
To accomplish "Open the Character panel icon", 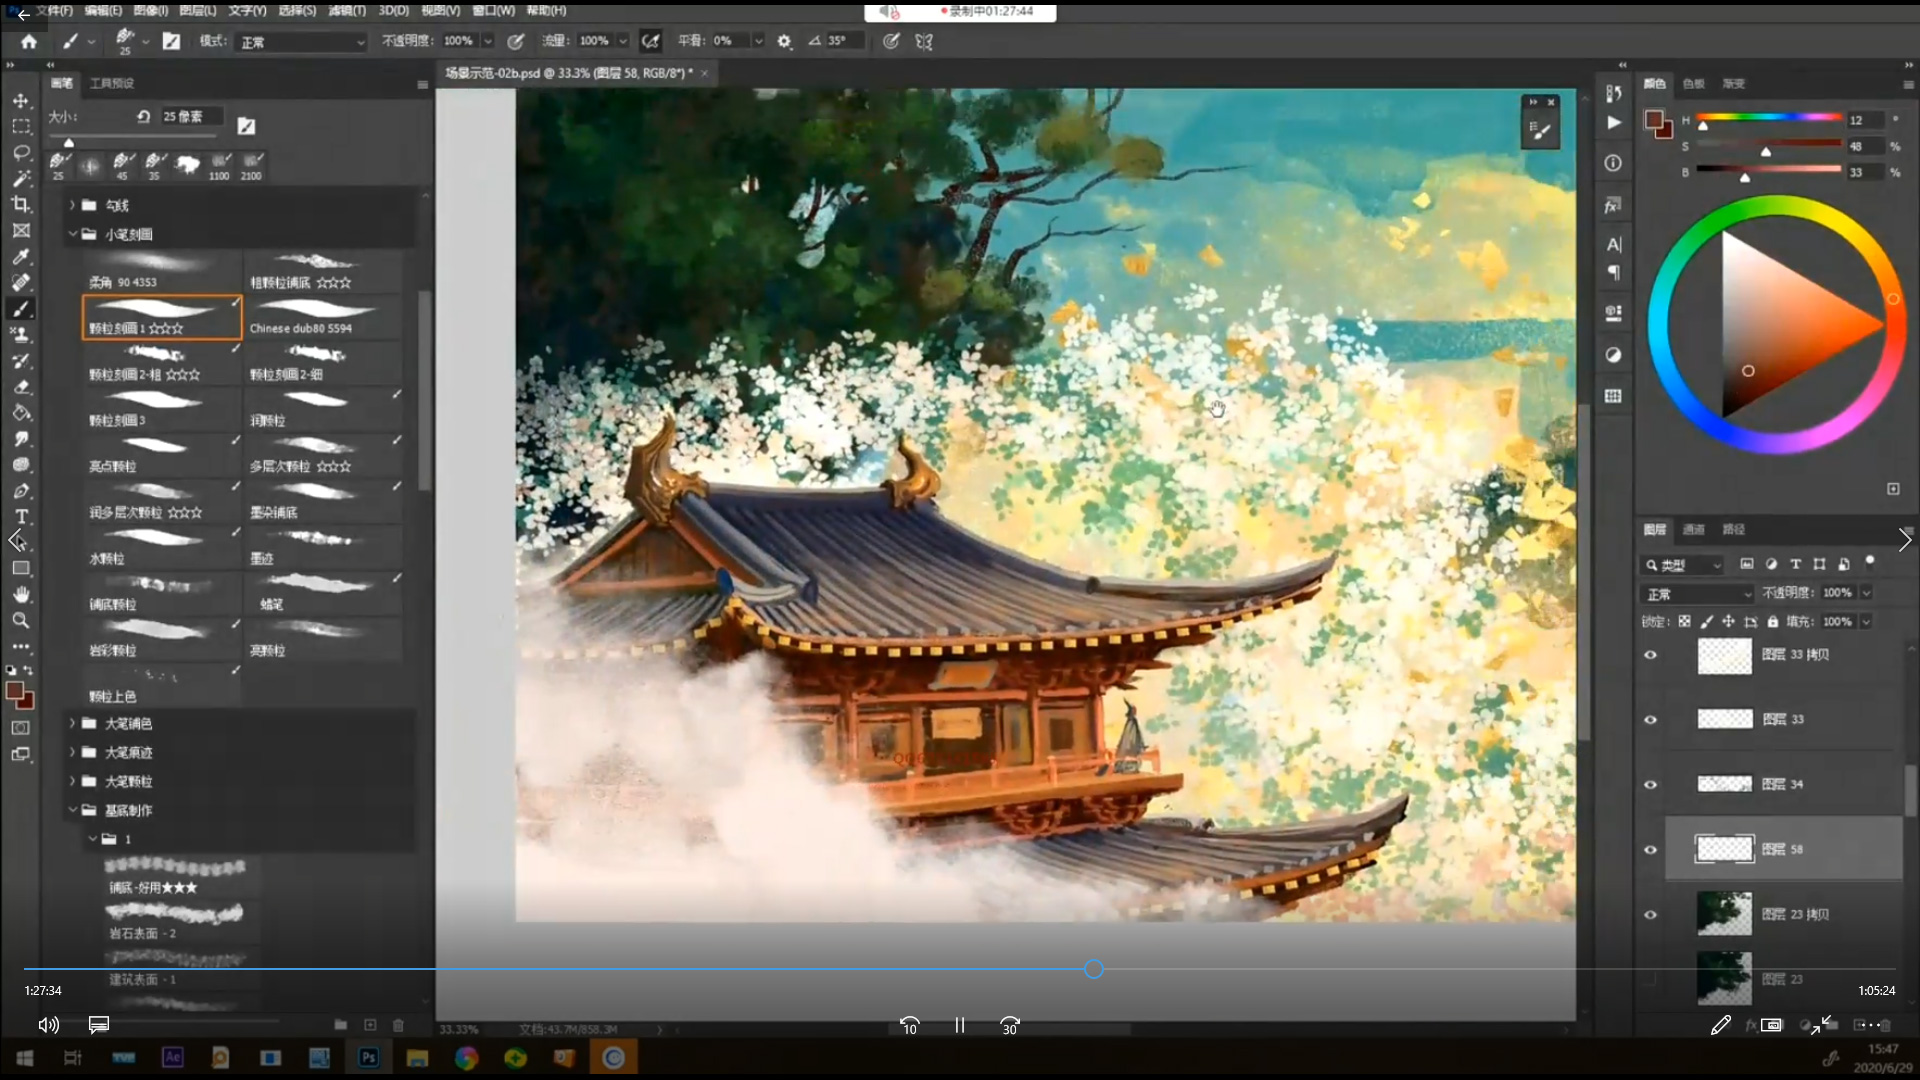I will point(1613,244).
